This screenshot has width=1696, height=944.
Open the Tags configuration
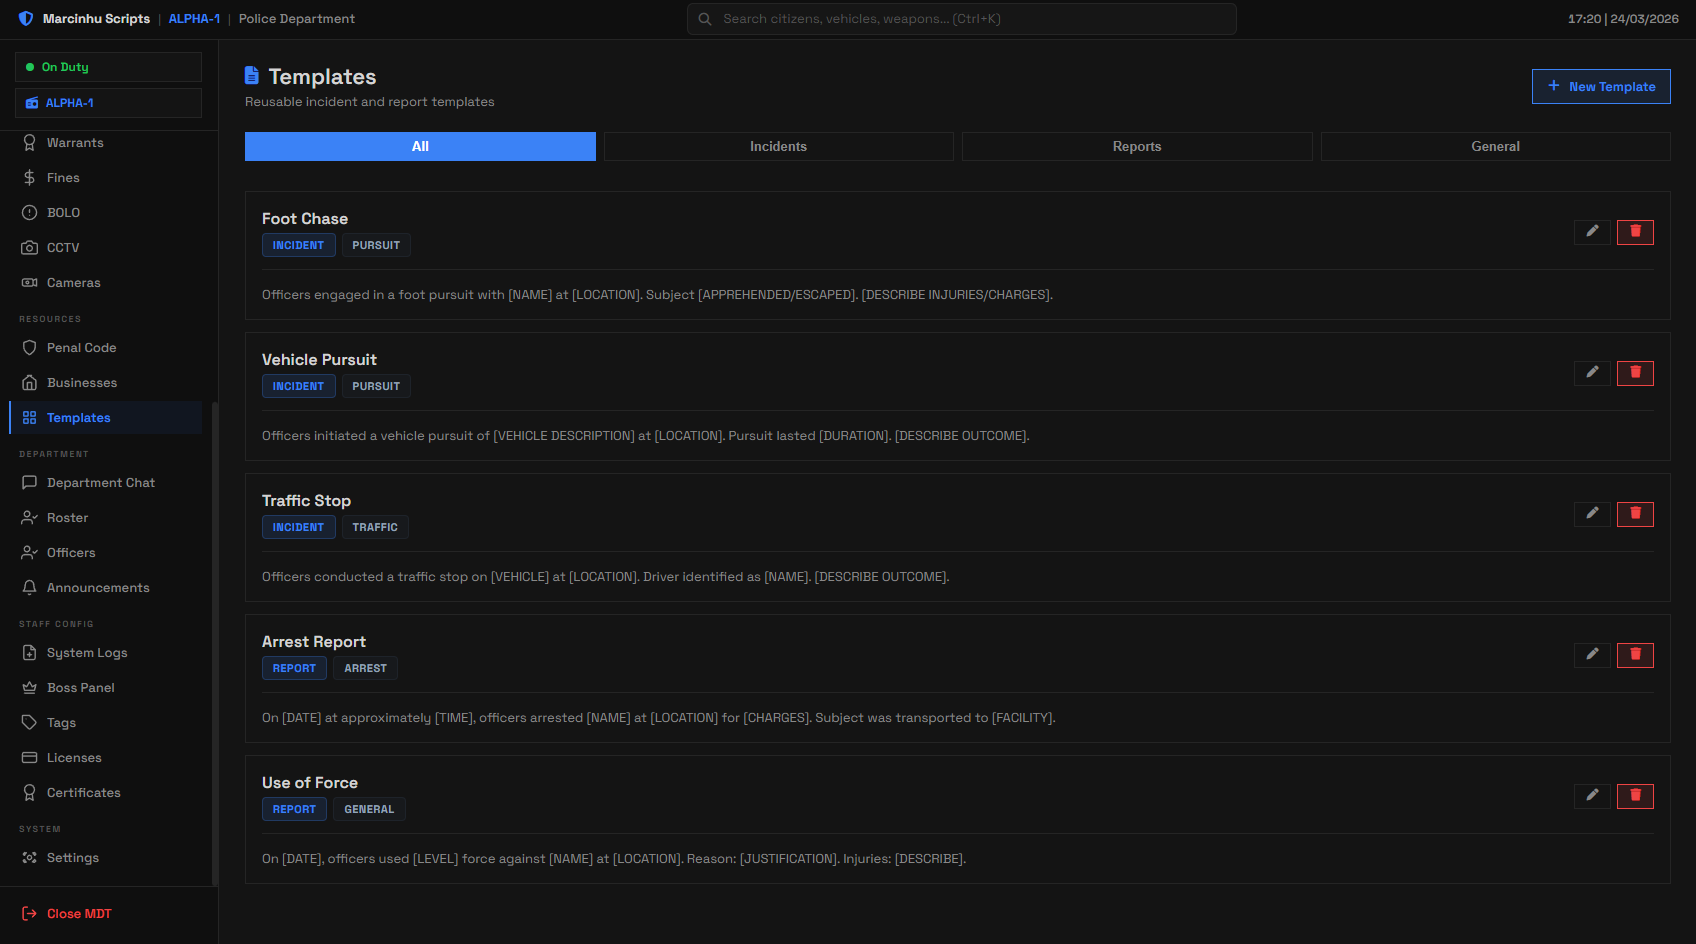point(106,723)
